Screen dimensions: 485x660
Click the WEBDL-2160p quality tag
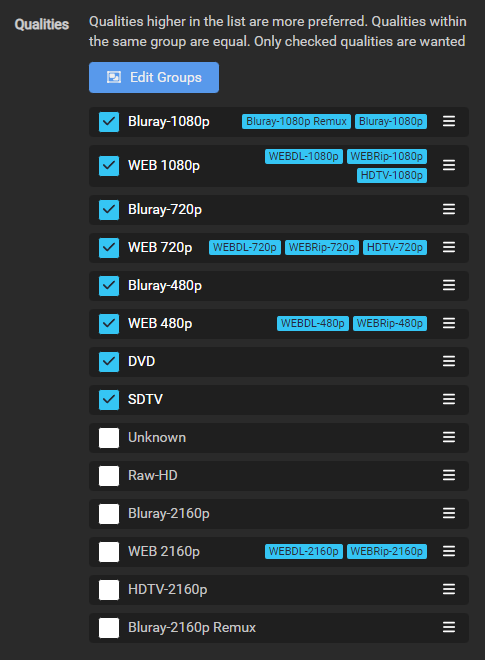click(304, 551)
